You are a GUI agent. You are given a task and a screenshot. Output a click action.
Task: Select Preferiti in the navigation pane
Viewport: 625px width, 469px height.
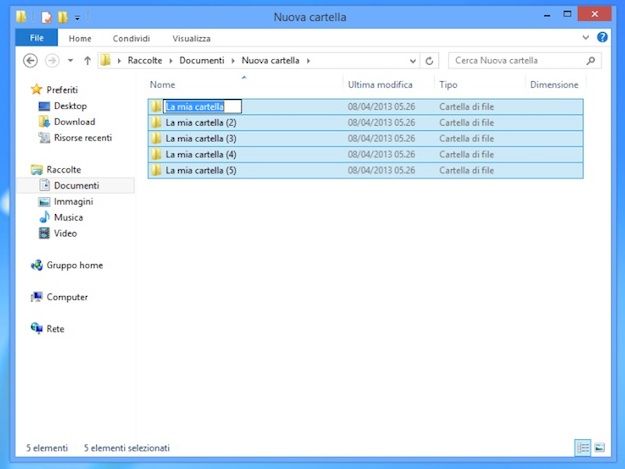[x=62, y=90]
